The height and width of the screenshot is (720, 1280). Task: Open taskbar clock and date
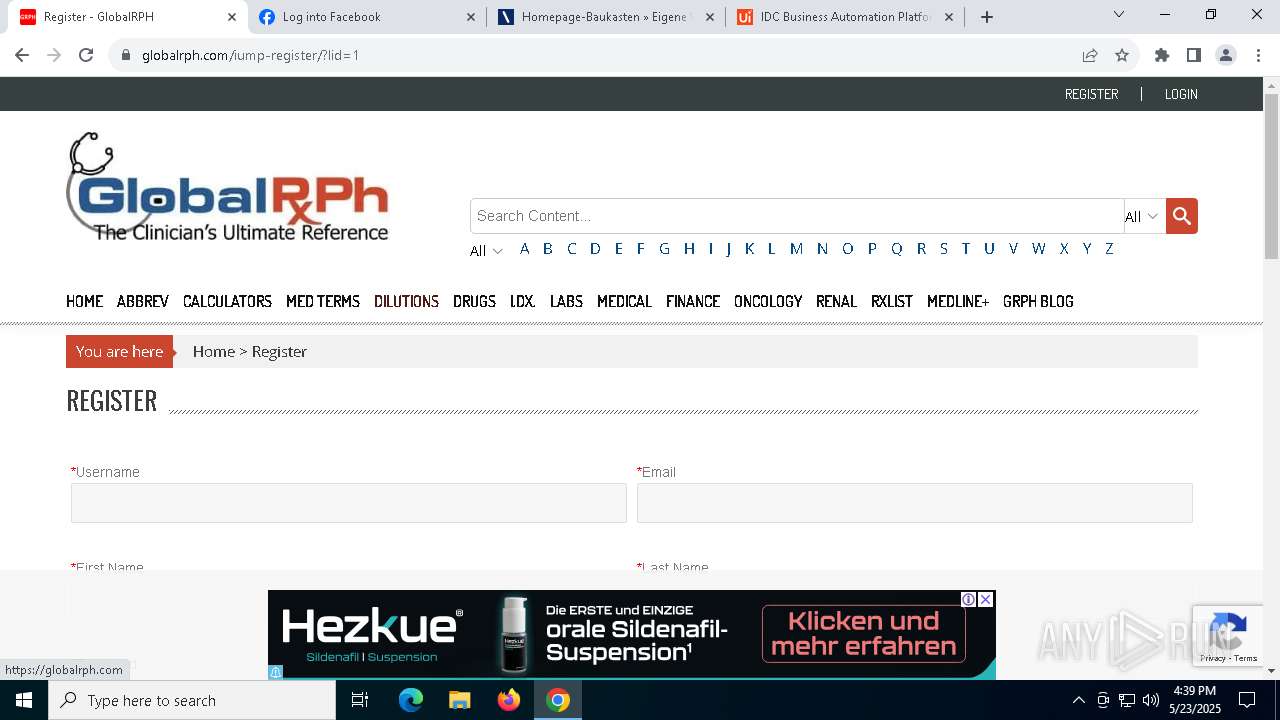(x=1195, y=700)
